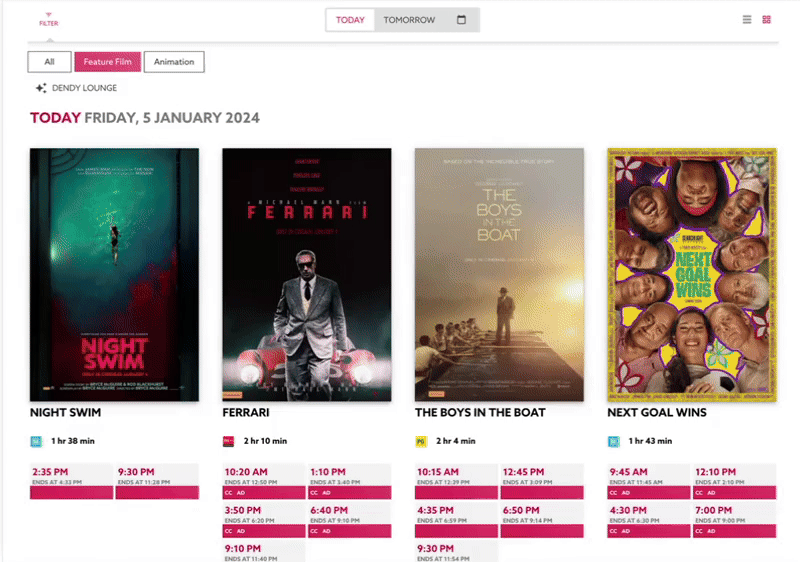The image size is (800, 562).
Task: Click the Dendy Lounge sparkle icon
Action: pyautogui.click(x=41, y=88)
